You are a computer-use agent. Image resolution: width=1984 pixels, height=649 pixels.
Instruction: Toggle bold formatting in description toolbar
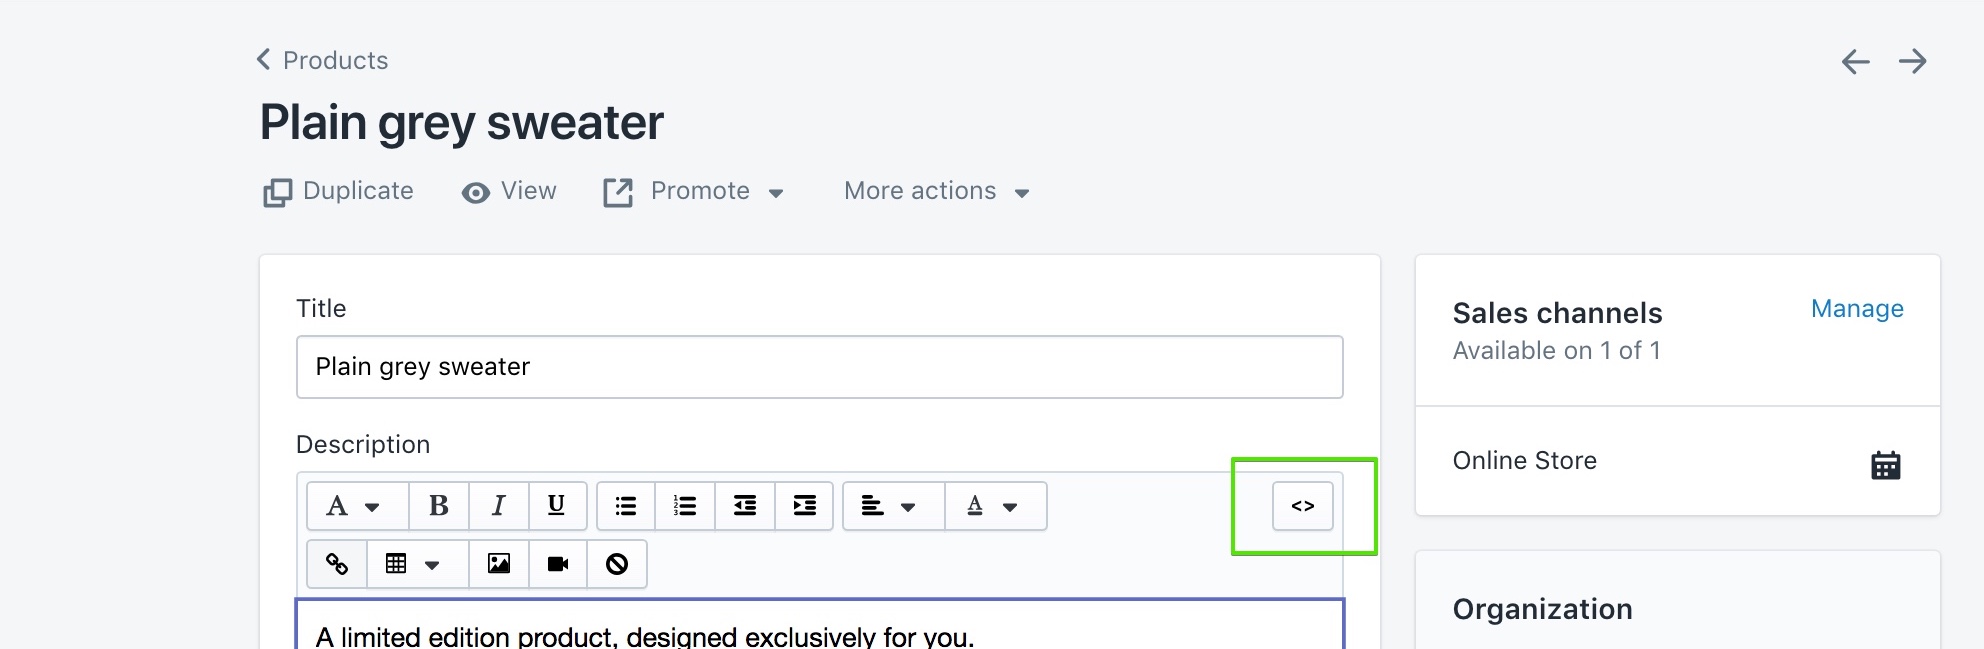pyautogui.click(x=438, y=506)
